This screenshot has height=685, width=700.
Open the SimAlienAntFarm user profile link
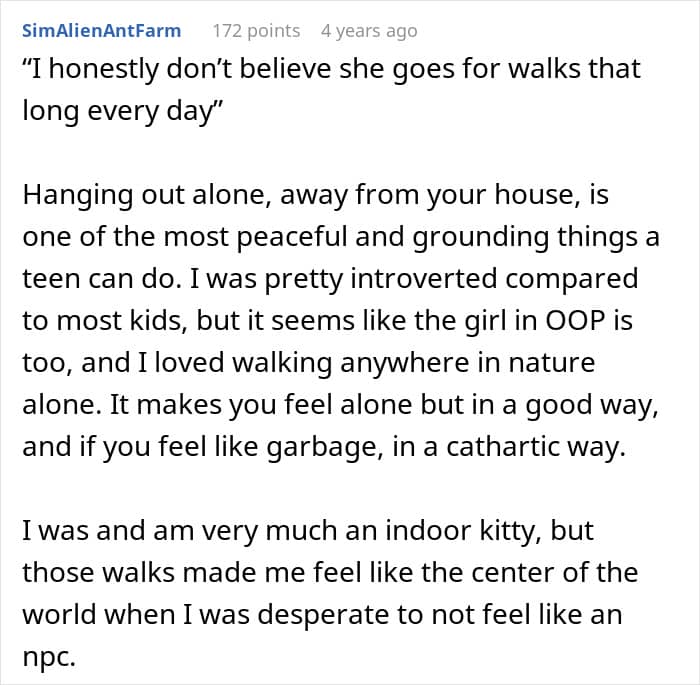click(101, 30)
